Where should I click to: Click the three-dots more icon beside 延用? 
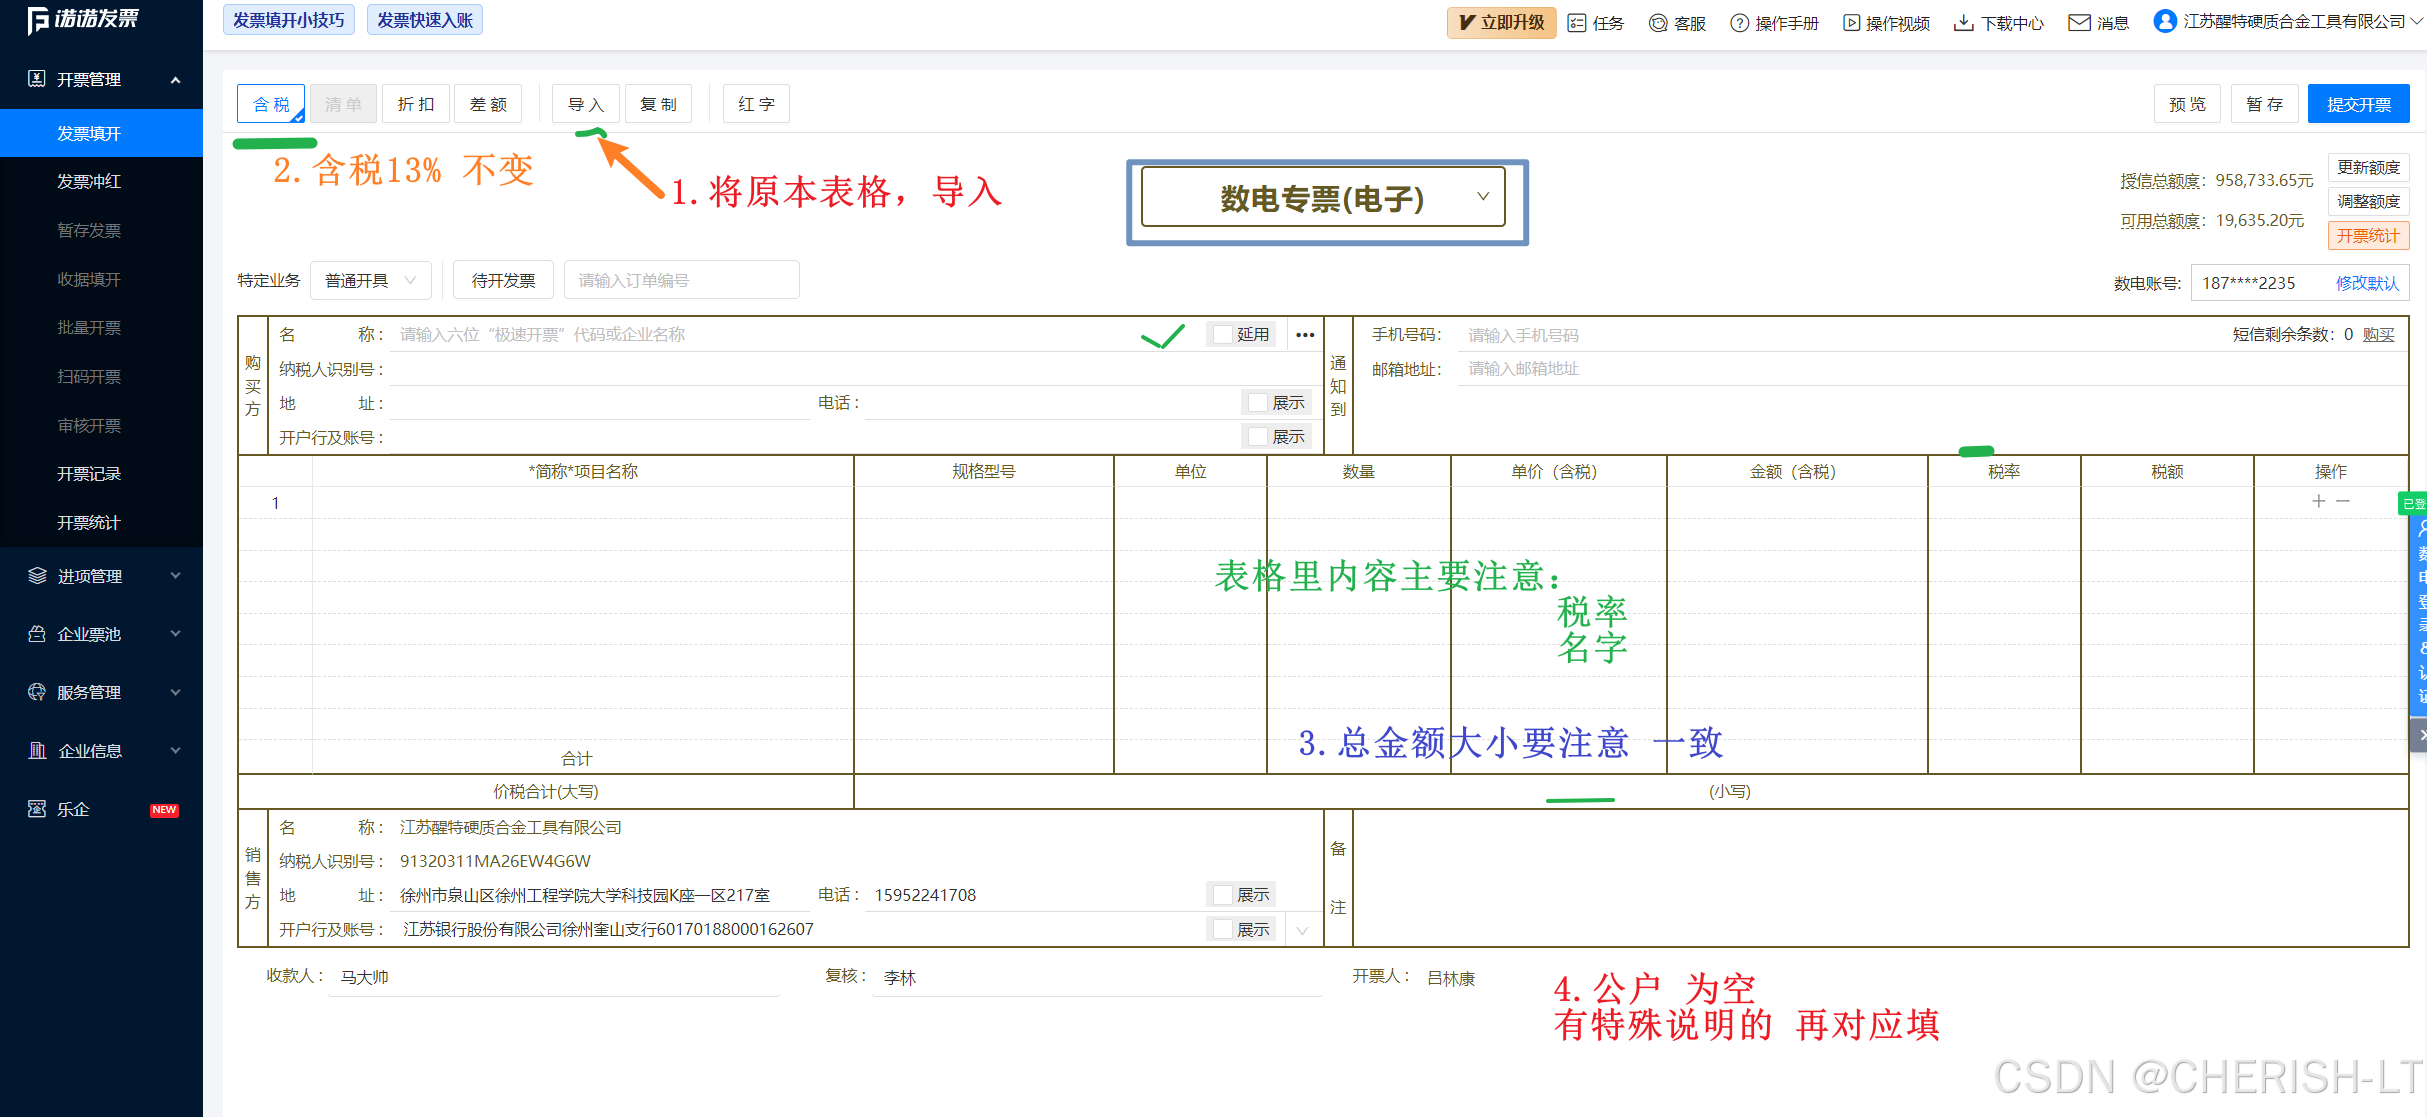1305,335
